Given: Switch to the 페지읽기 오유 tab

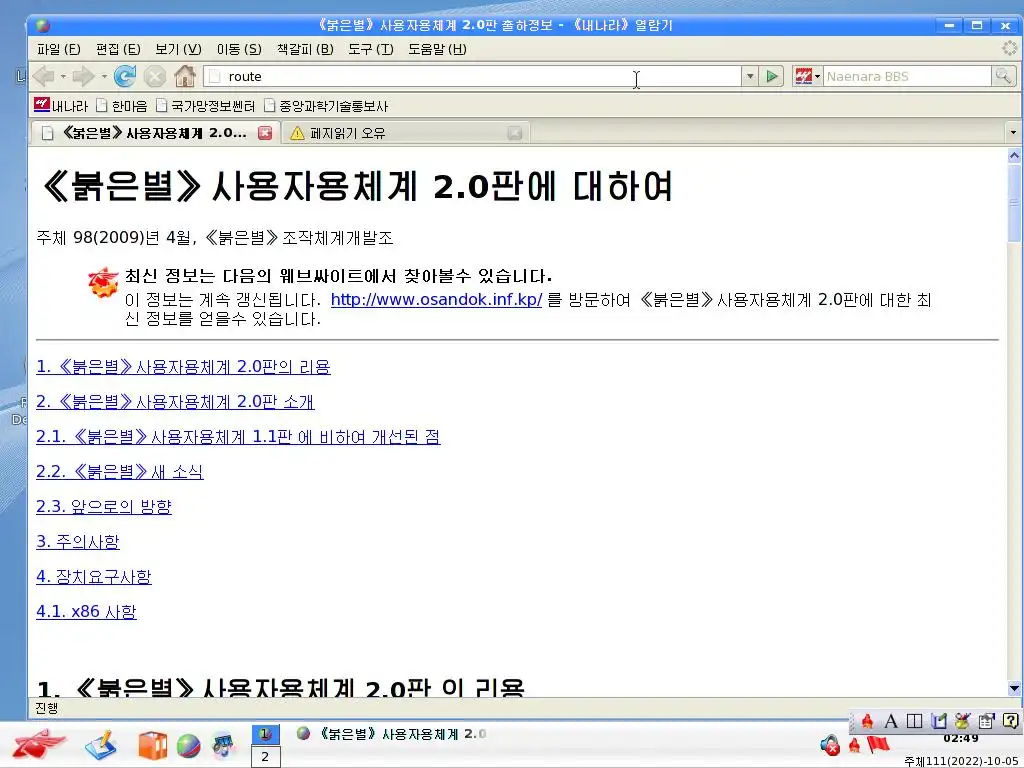Looking at the screenshot, I should point(405,133).
